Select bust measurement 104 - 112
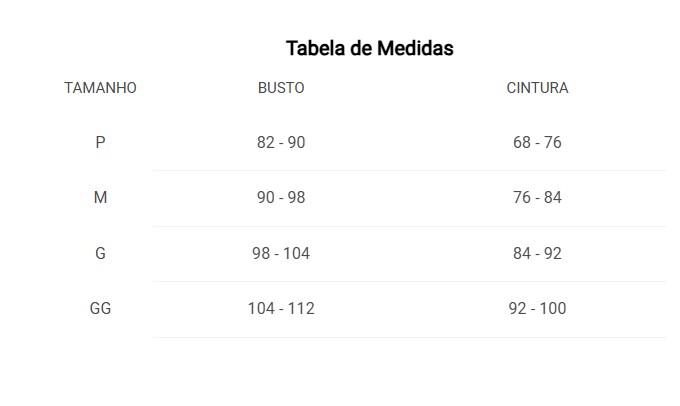This screenshot has width=680, height=406. pyautogui.click(x=281, y=308)
